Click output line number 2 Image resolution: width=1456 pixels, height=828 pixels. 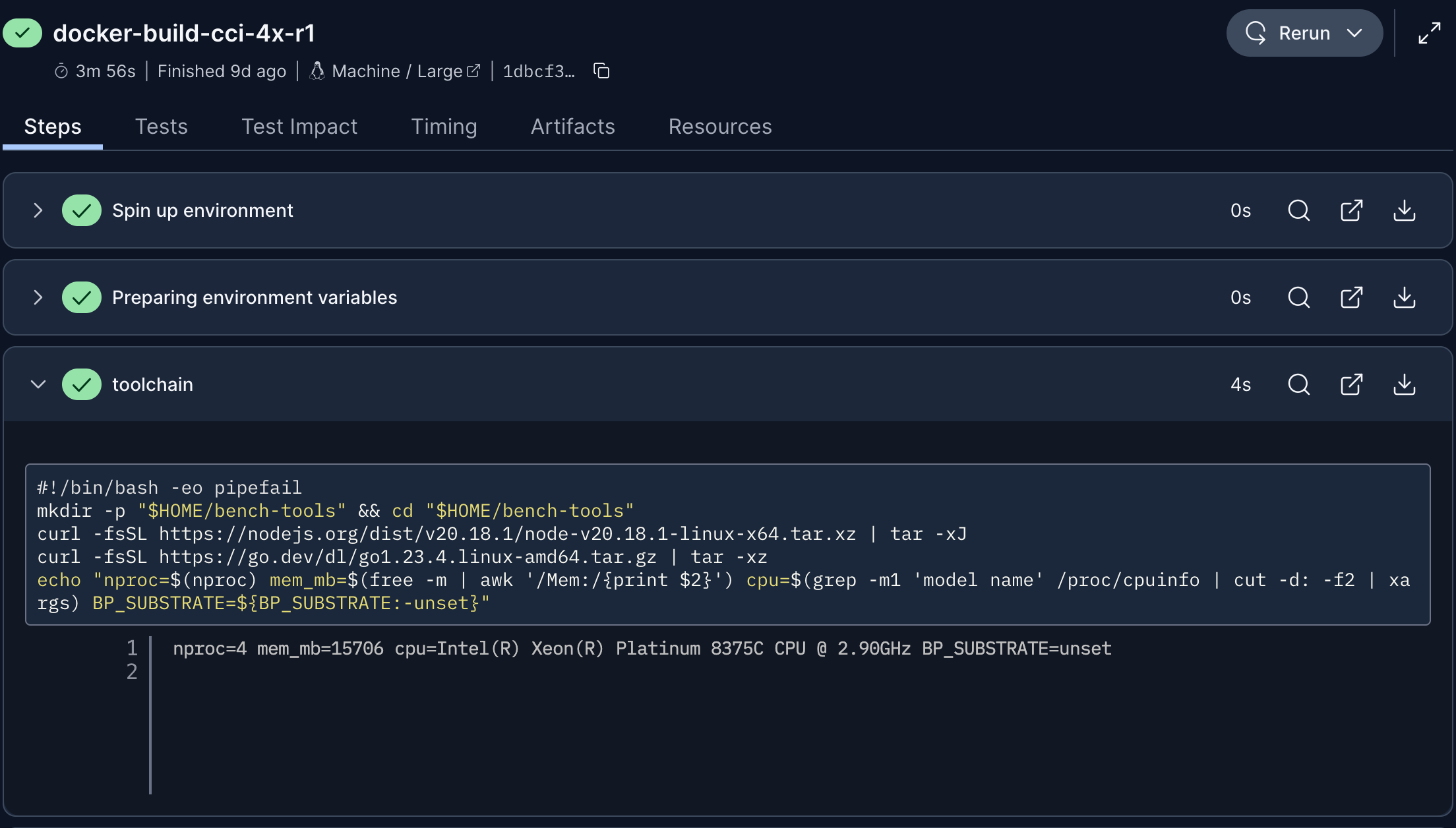click(x=132, y=672)
